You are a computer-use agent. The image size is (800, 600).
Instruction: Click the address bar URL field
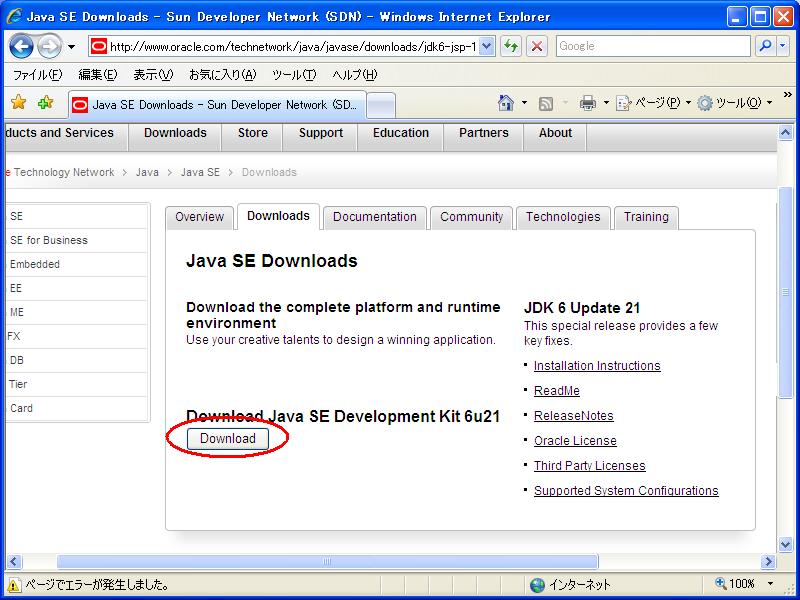293,47
